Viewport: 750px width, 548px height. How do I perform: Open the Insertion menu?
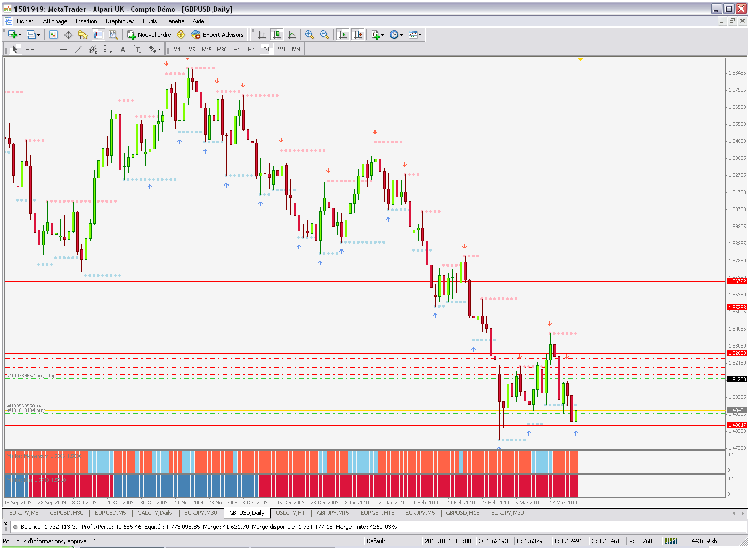pos(86,21)
